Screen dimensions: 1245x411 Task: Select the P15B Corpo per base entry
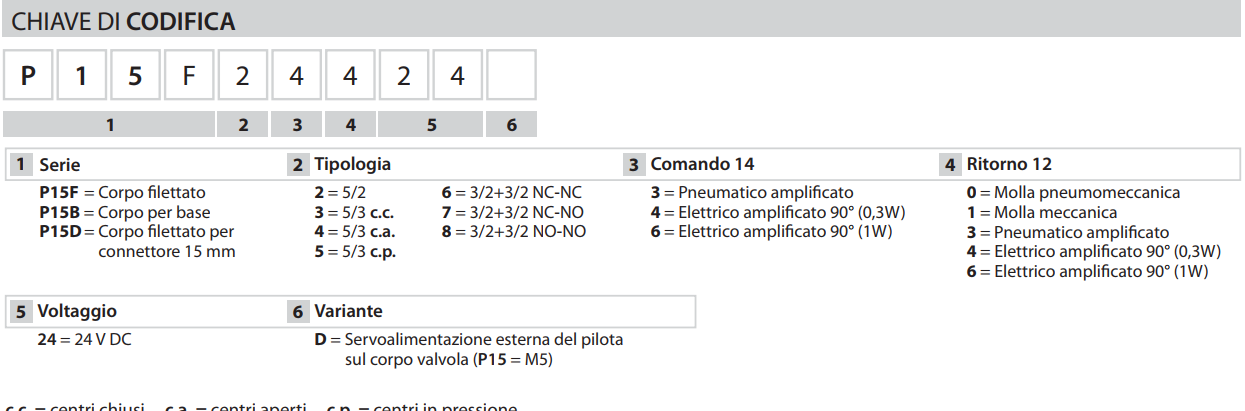(x=124, y=212)
